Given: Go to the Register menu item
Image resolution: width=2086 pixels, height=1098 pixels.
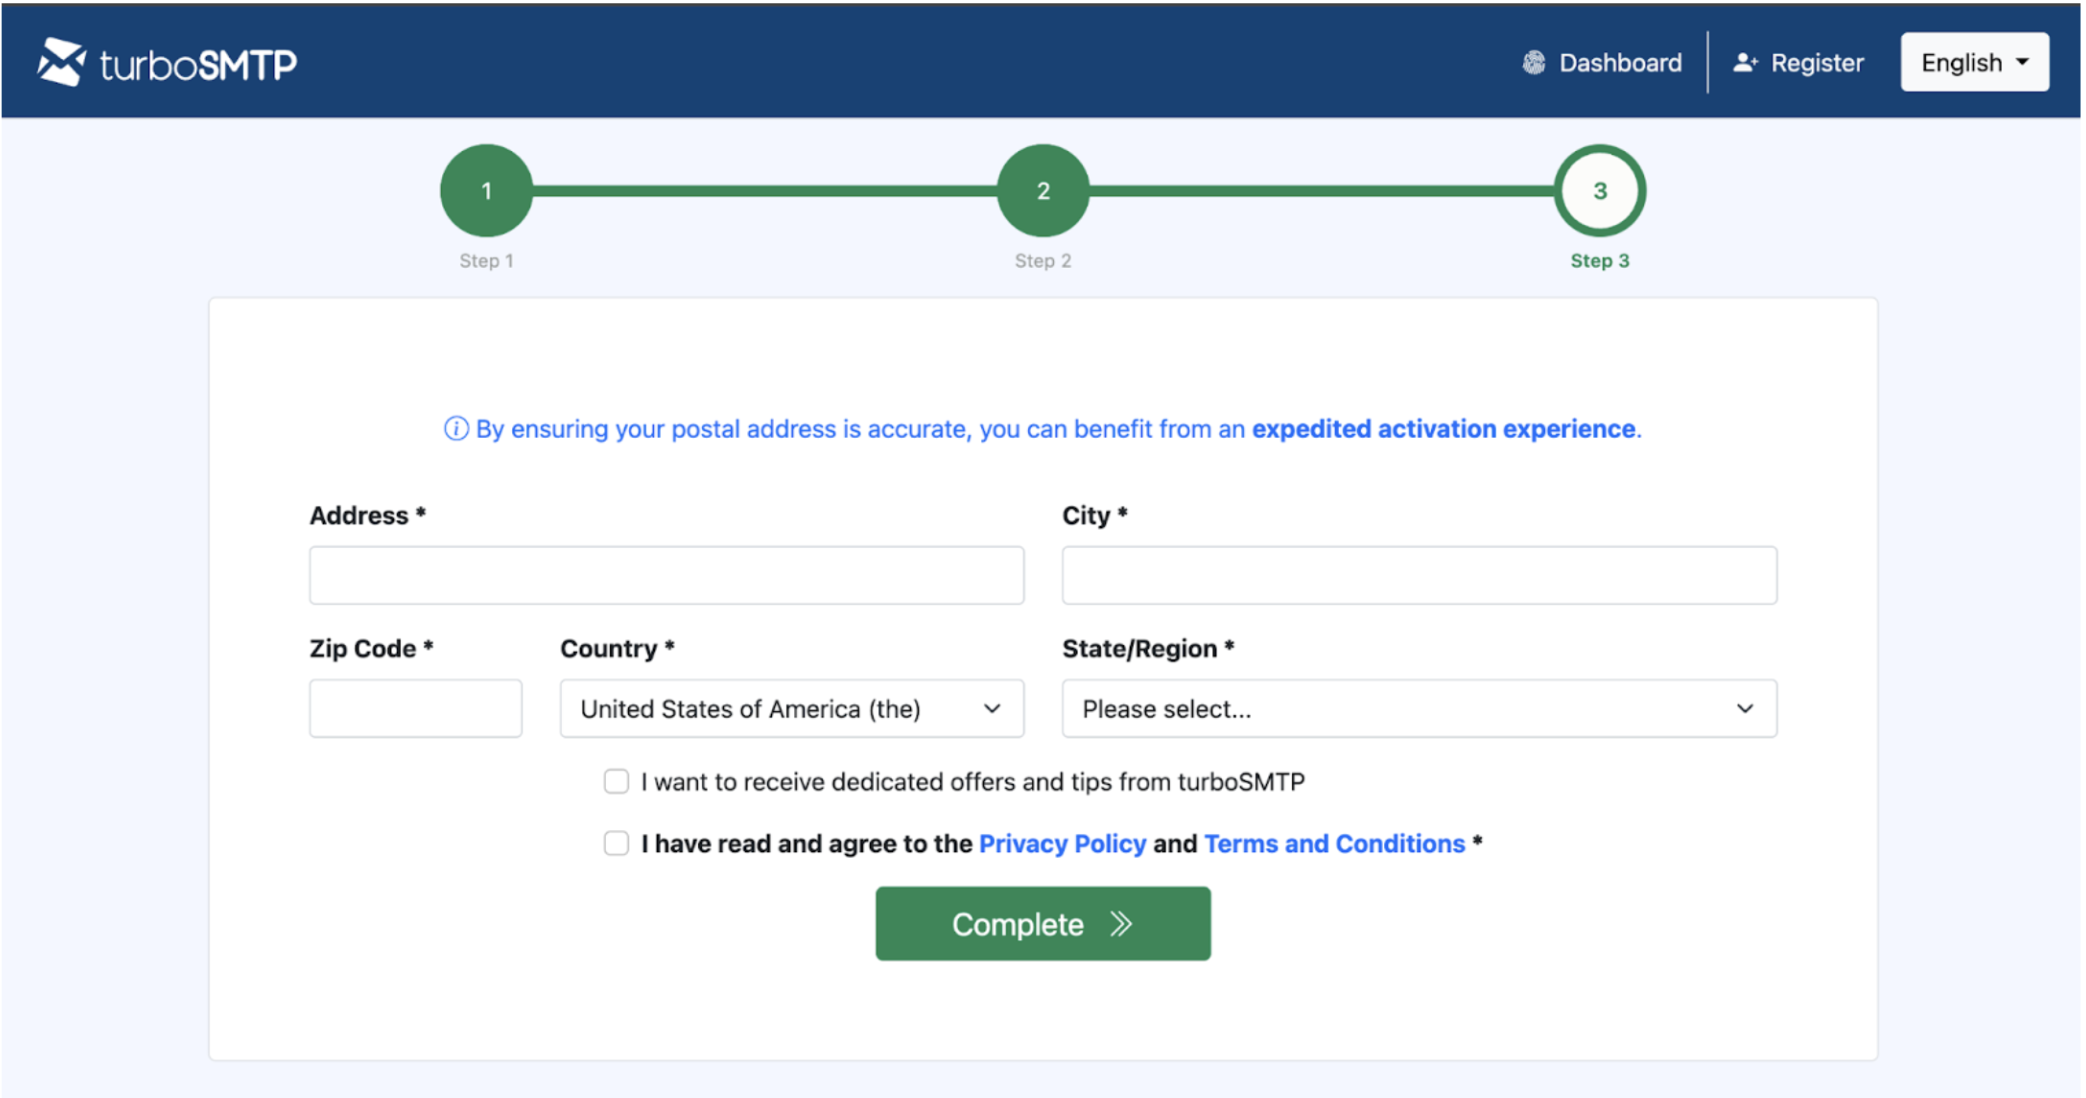Looking at the screenshot, I should (x=1816, y=63).
